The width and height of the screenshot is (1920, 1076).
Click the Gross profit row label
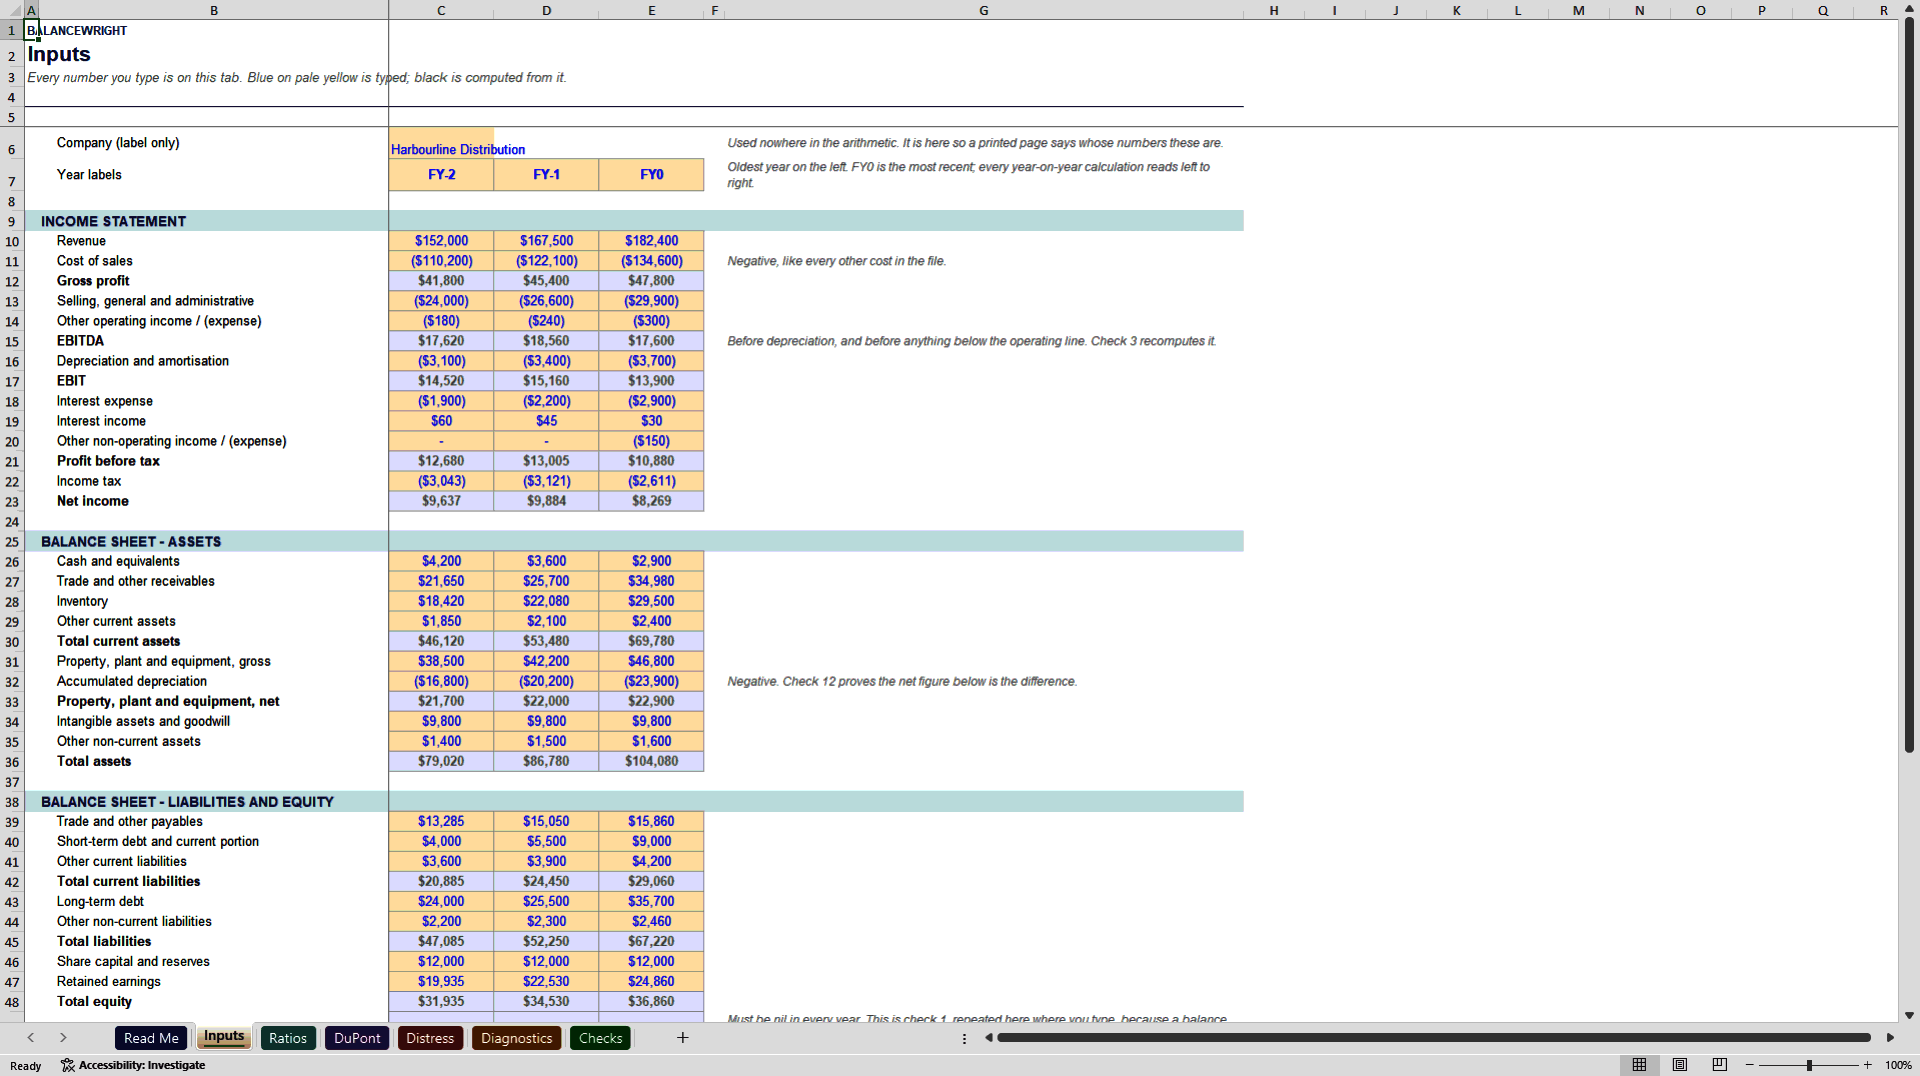click(93, 281)
